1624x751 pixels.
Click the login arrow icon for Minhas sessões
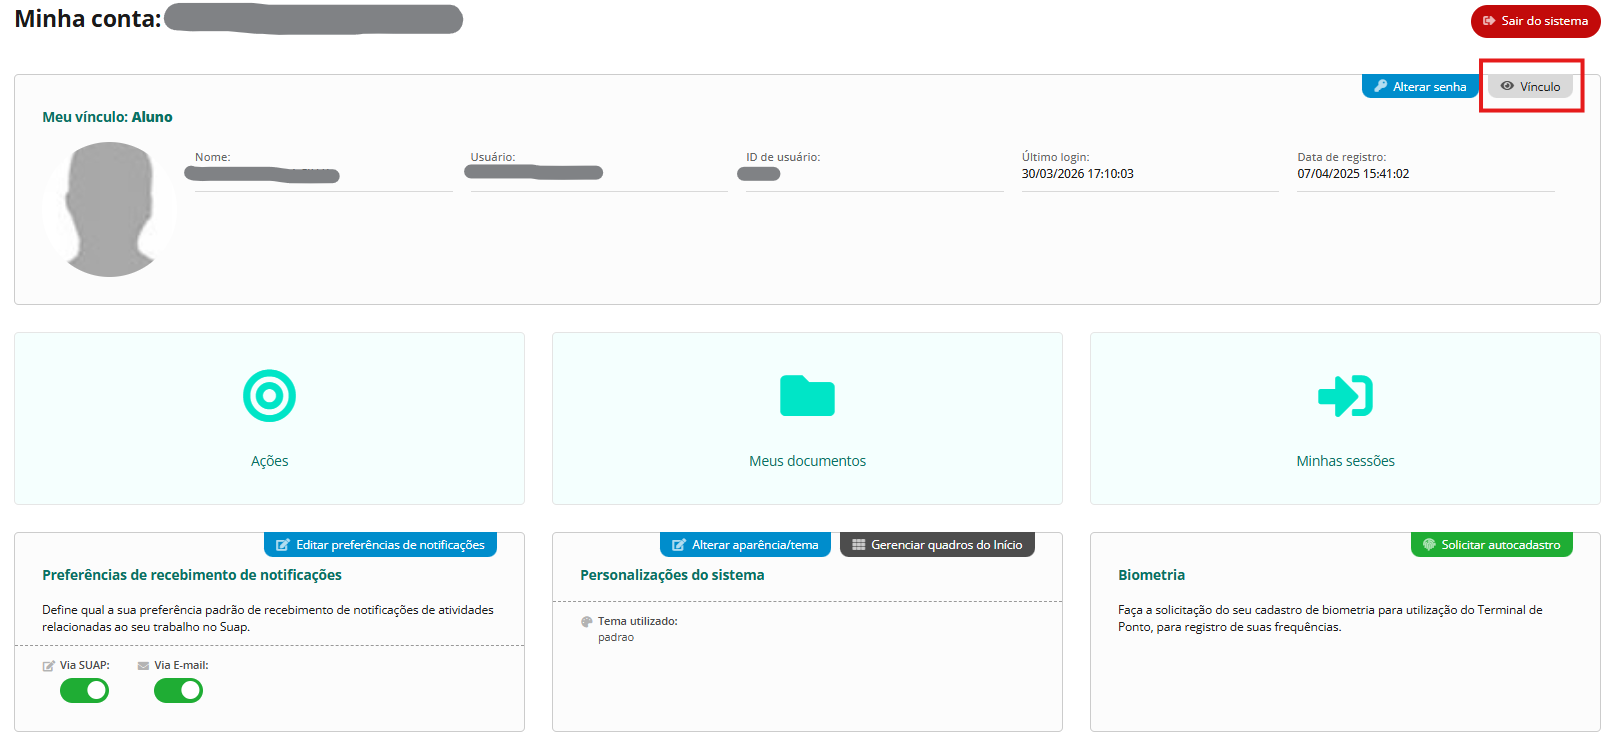tap(1345, 396)
